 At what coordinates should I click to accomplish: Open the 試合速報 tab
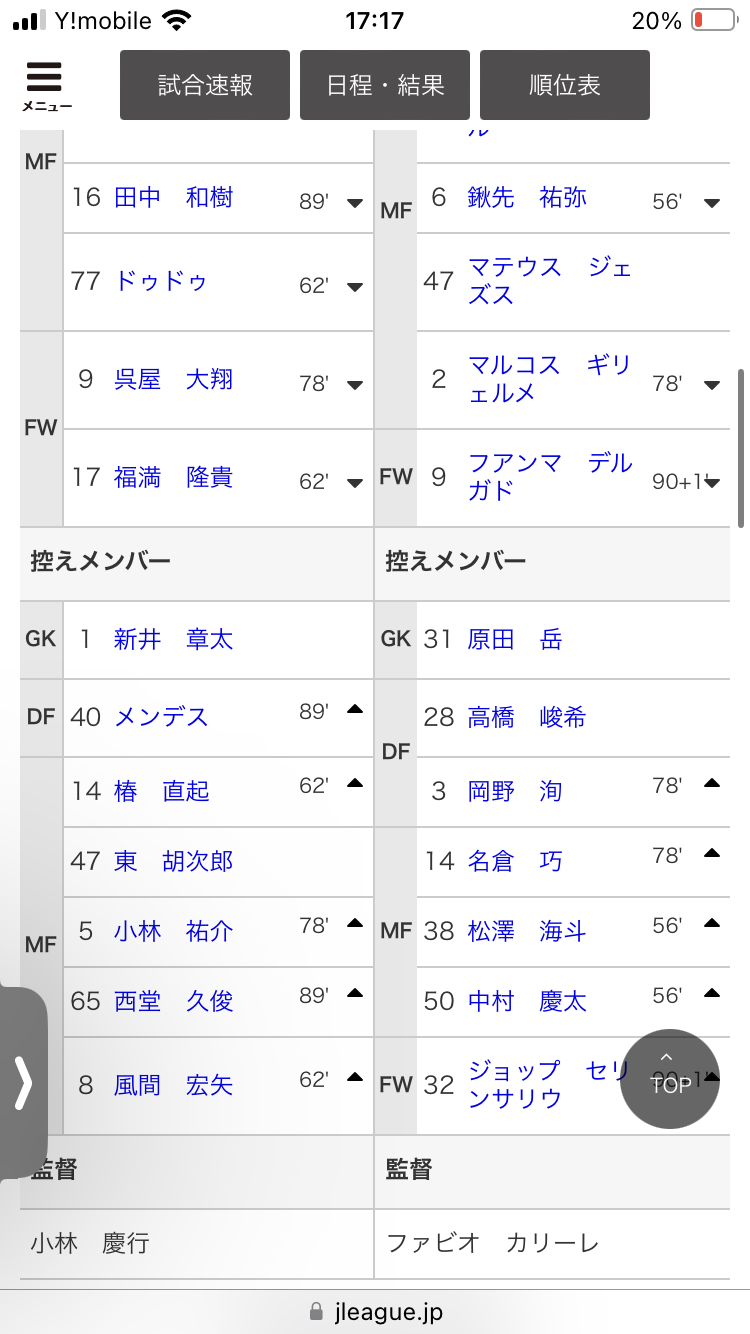click(x=205, y=85)
